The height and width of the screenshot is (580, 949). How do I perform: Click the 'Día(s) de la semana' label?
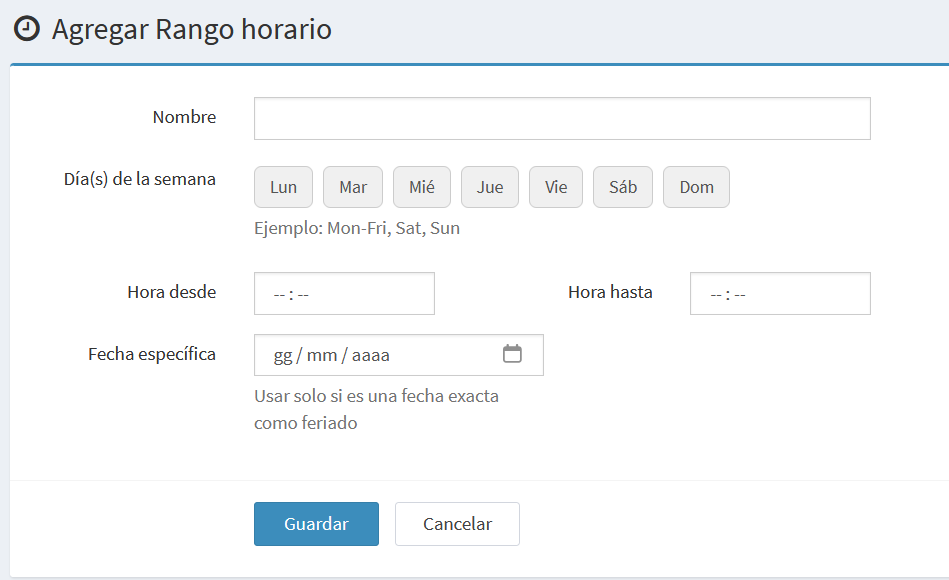click(140, 179)
